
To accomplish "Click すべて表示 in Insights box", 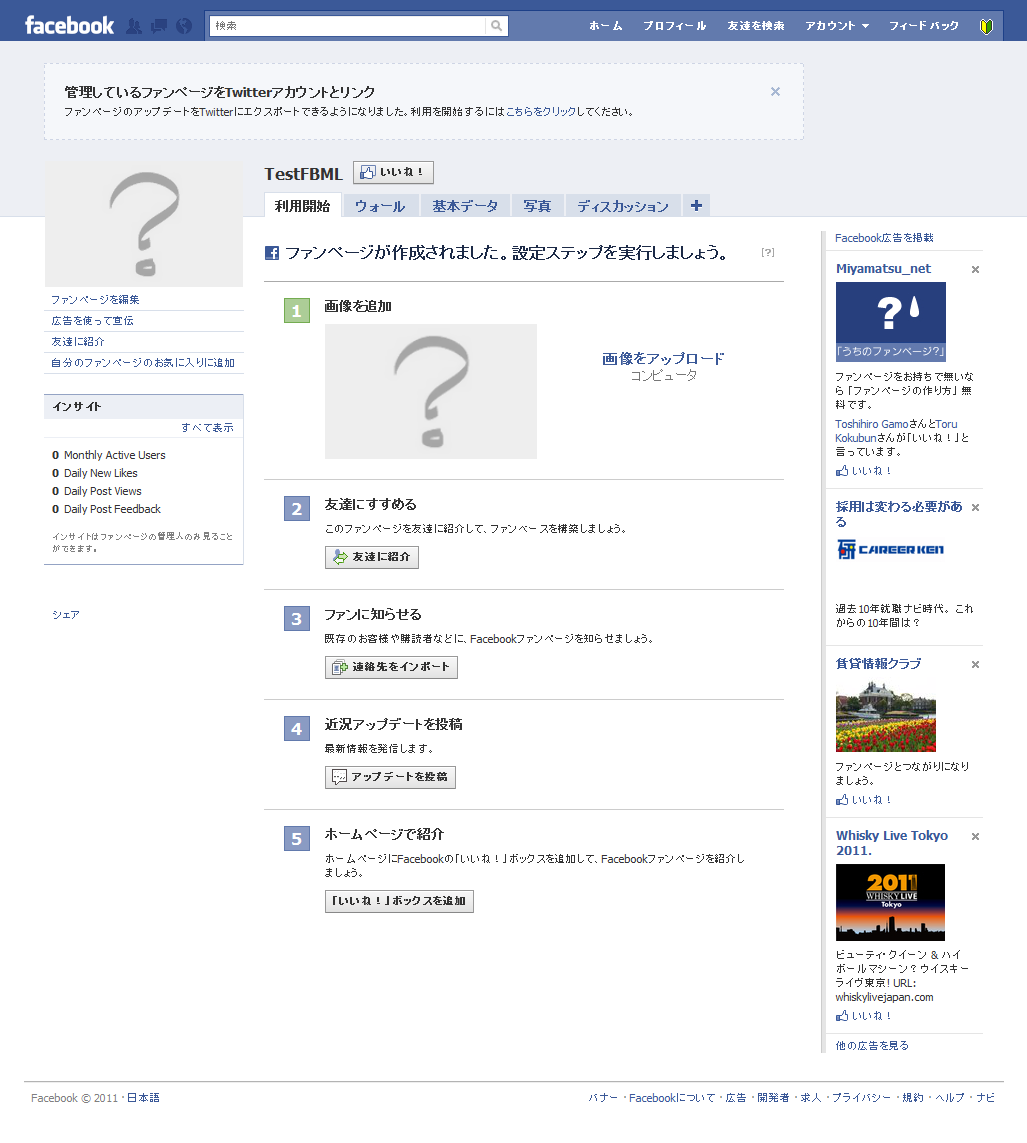I will (x=207, y=428).
